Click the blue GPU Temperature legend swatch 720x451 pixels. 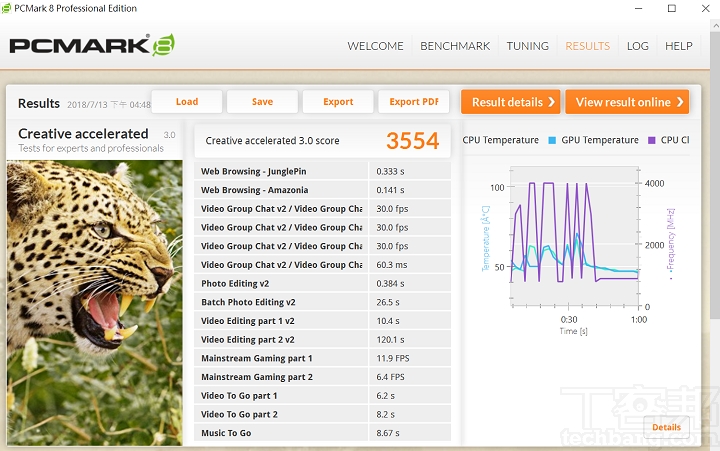(x=552, y=140)
